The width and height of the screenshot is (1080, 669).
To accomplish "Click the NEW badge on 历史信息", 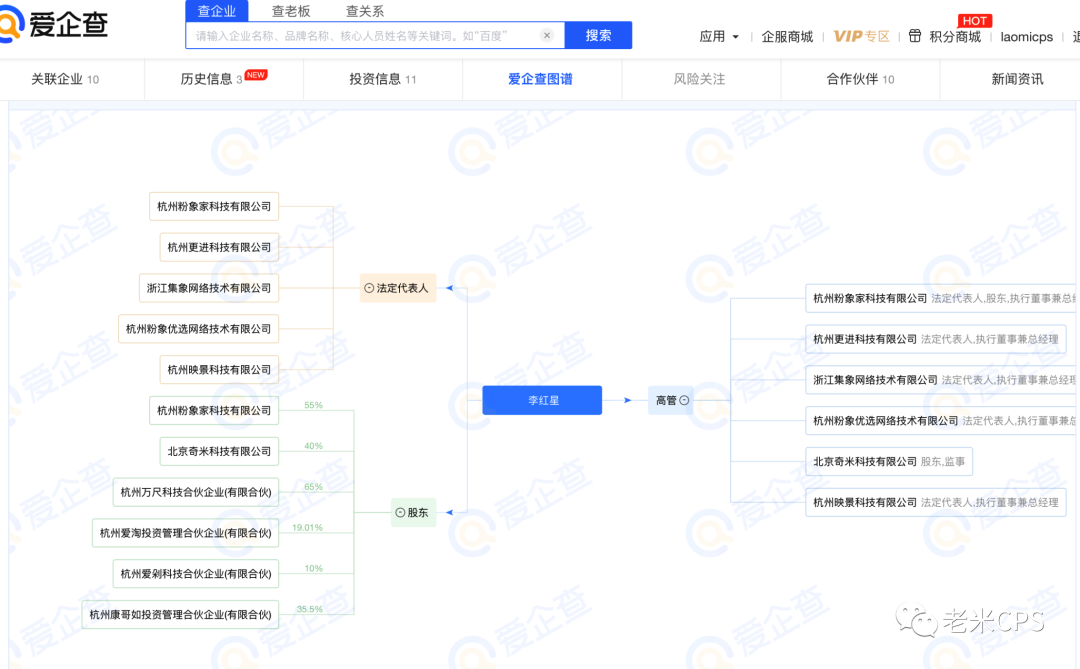I will point(256,74).
